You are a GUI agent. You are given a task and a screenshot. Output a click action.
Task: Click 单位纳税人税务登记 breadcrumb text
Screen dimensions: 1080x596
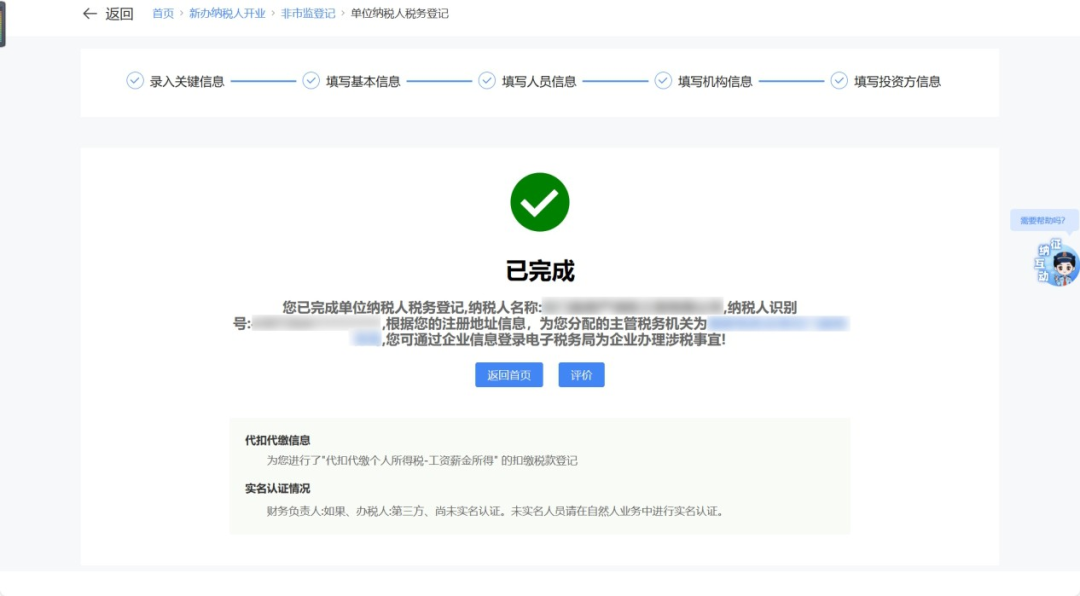(x=399, y=14)
